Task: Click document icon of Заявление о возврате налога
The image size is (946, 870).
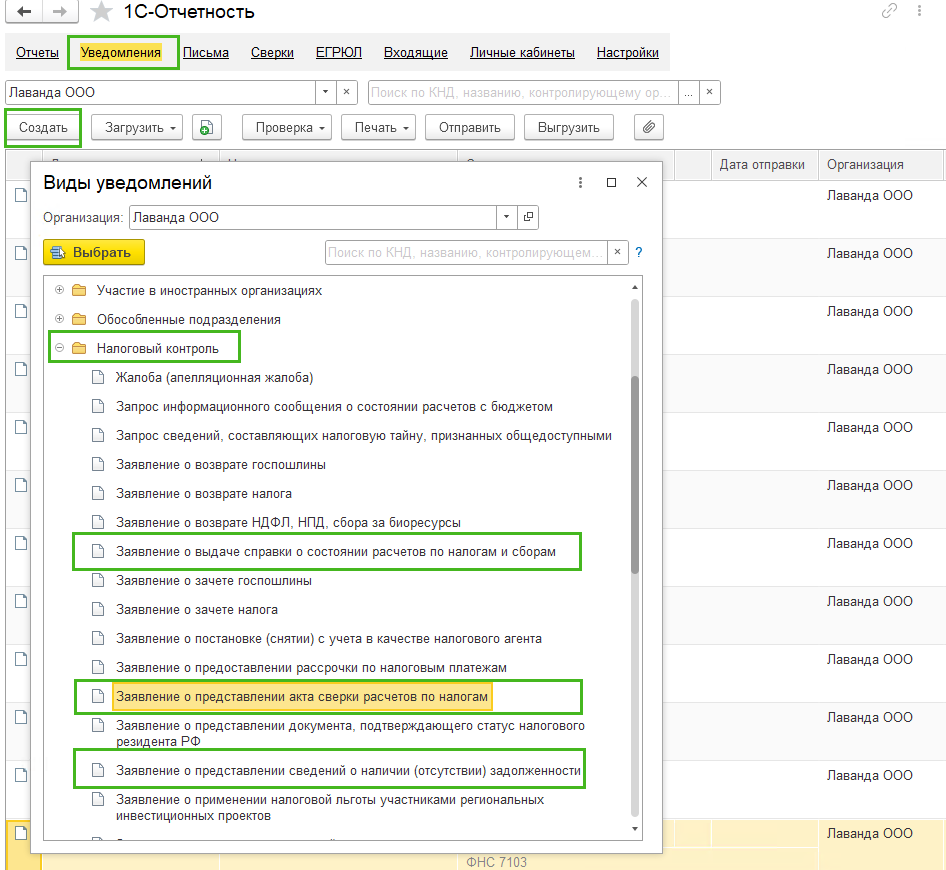Action: point(98,494)
